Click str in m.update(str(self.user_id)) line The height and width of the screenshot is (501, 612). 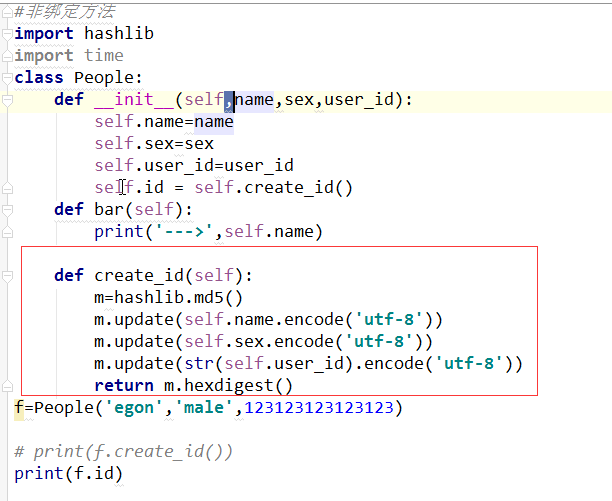[199, 364]
